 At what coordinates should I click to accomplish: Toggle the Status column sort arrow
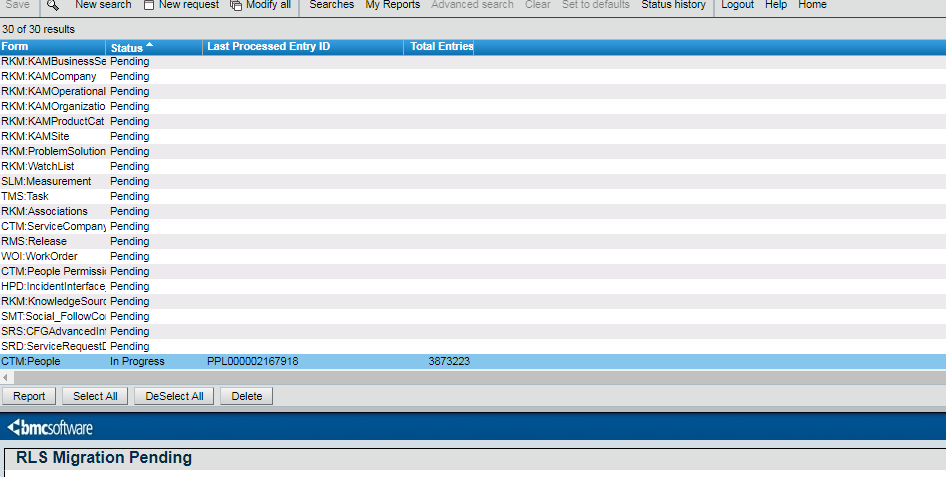[x=150, y=46]
